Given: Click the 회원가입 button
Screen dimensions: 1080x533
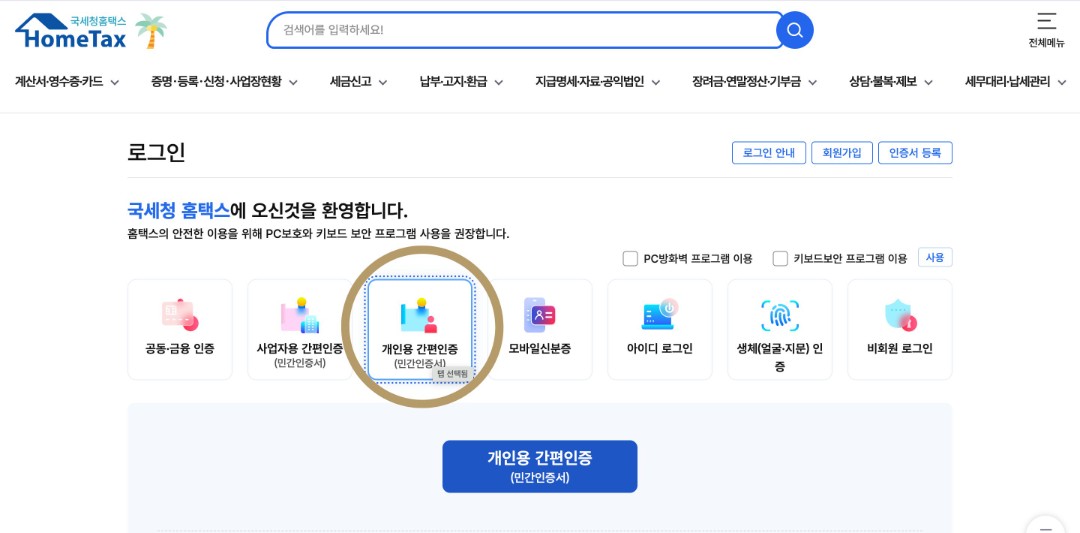Looking at the screenshot, I should pos(842,153).
